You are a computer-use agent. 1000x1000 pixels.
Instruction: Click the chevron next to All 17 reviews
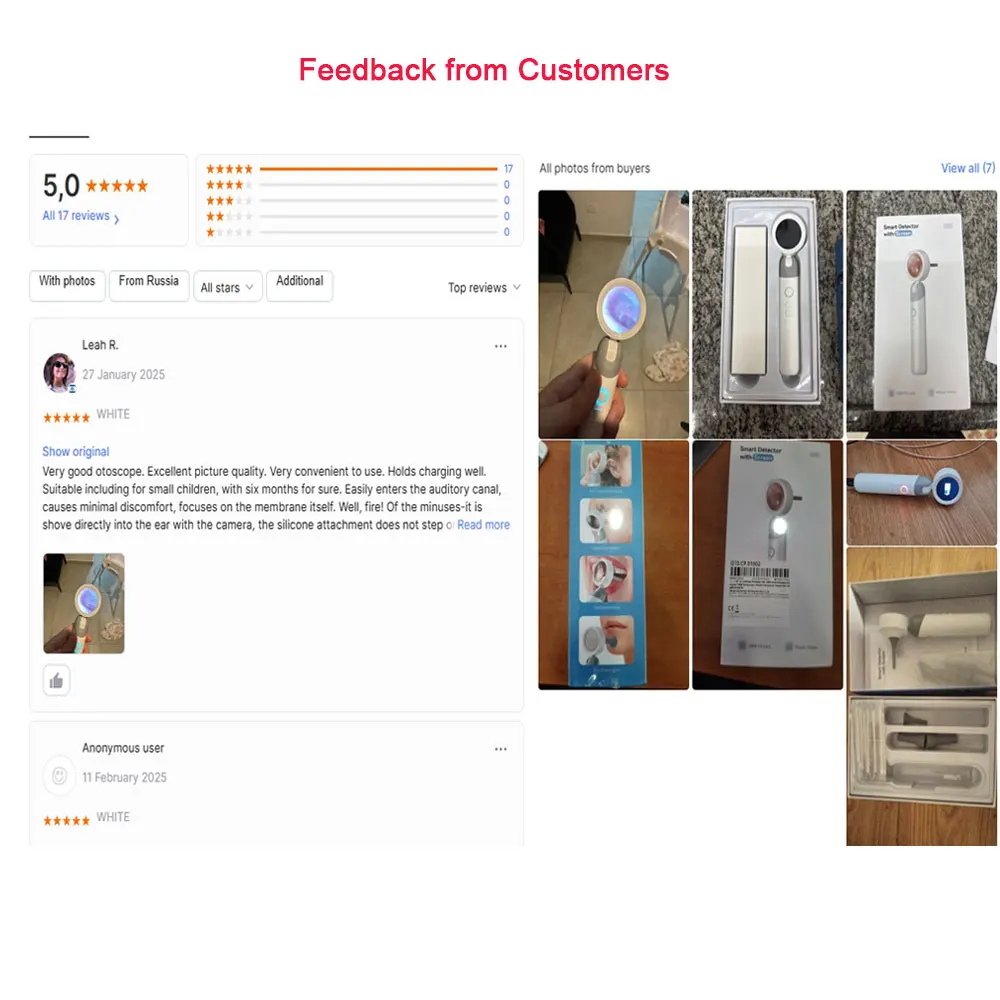pos(117,219)
